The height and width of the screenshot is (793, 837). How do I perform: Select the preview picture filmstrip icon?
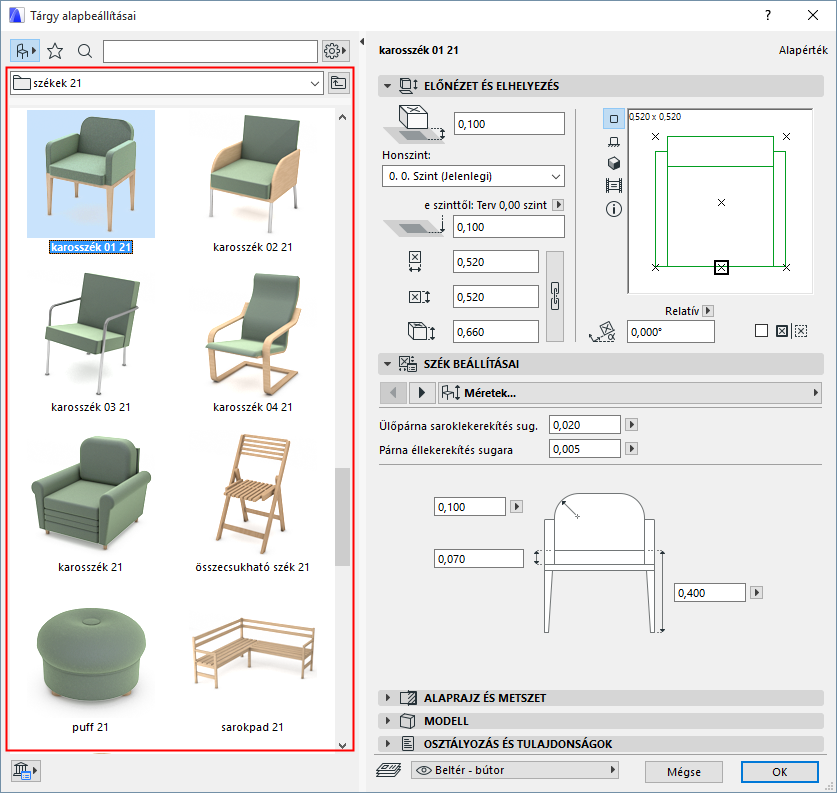click(x=614, y=186)
